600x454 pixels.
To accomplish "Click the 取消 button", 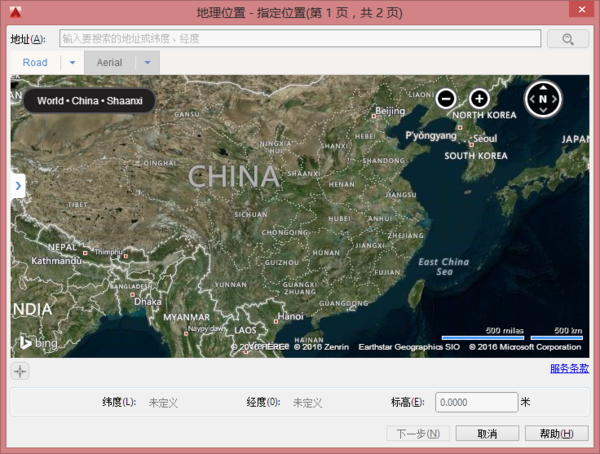I will 487,433.
